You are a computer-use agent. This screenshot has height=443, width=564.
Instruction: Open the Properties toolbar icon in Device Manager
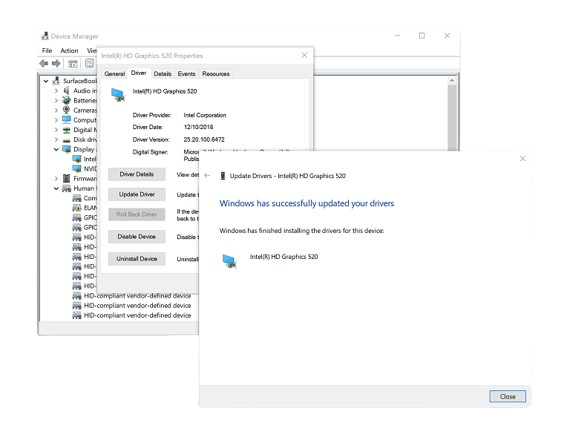coord(89,64)
